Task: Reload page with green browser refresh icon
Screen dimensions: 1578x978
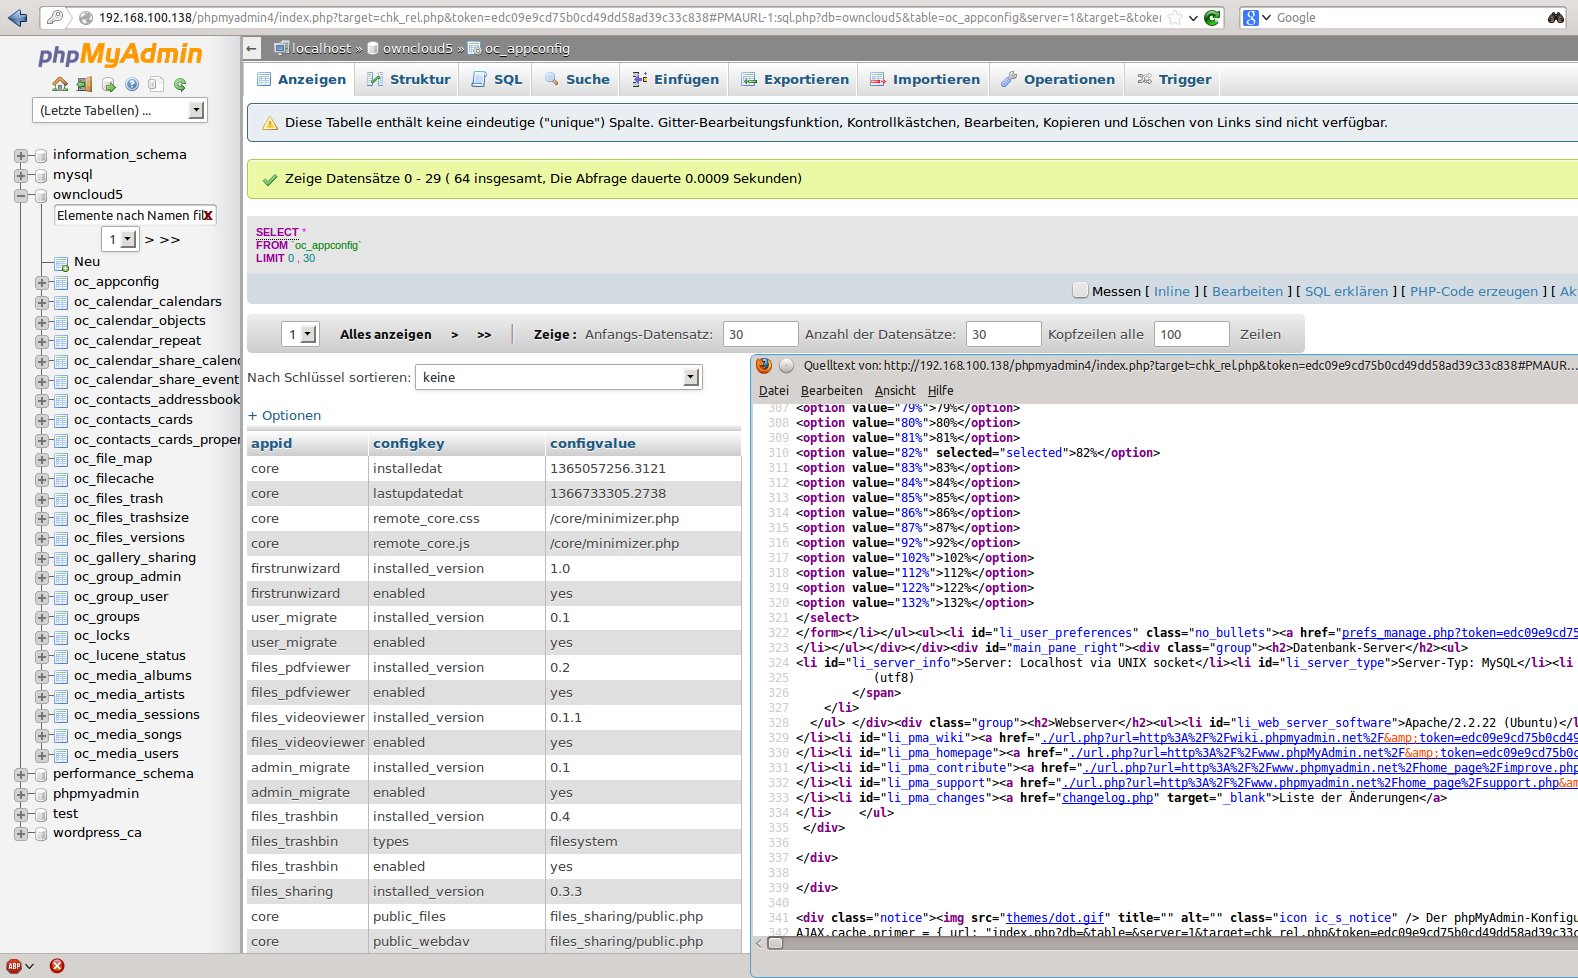Action: 1212,17
